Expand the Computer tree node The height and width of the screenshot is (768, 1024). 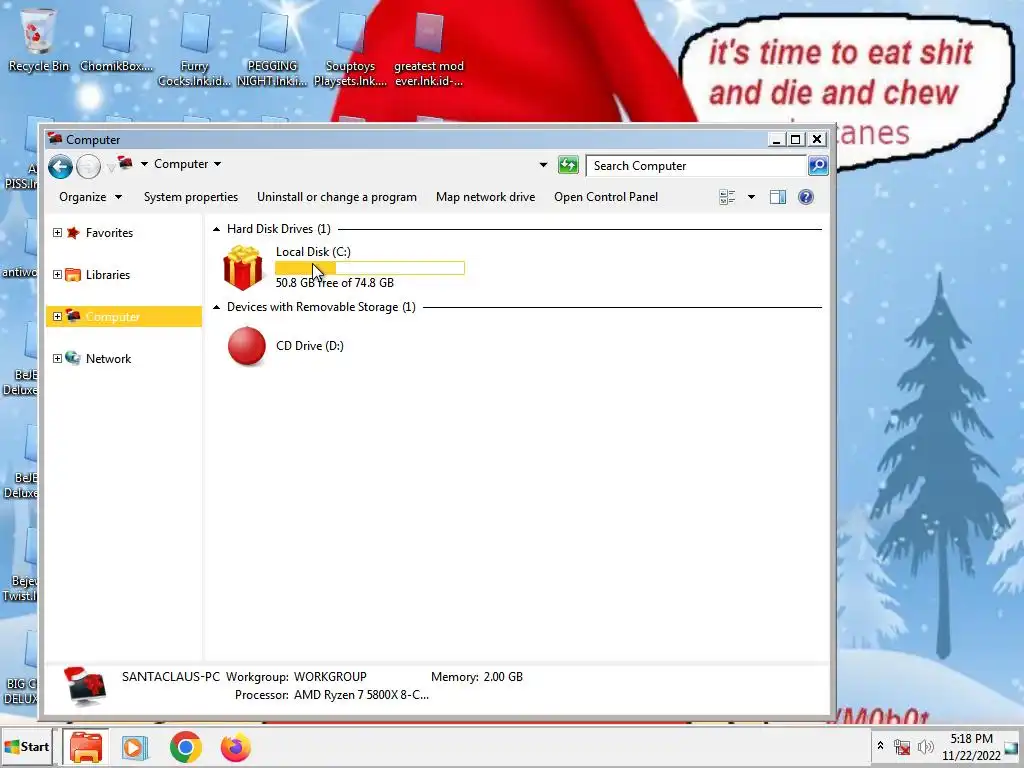57,317
